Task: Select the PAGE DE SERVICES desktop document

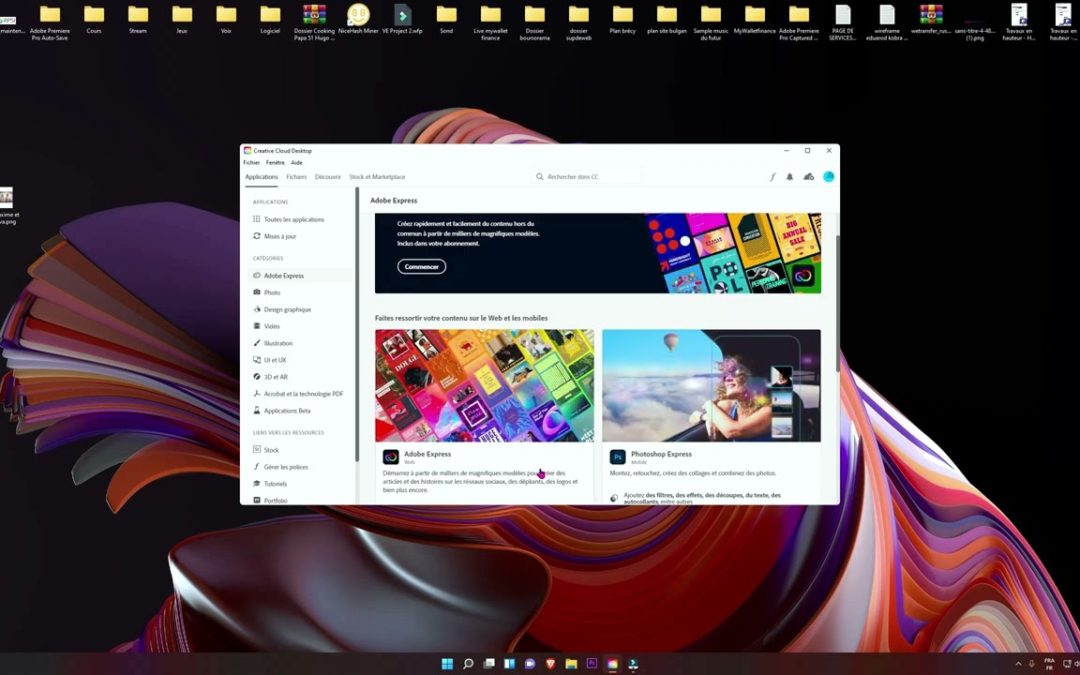Action: 843,22
